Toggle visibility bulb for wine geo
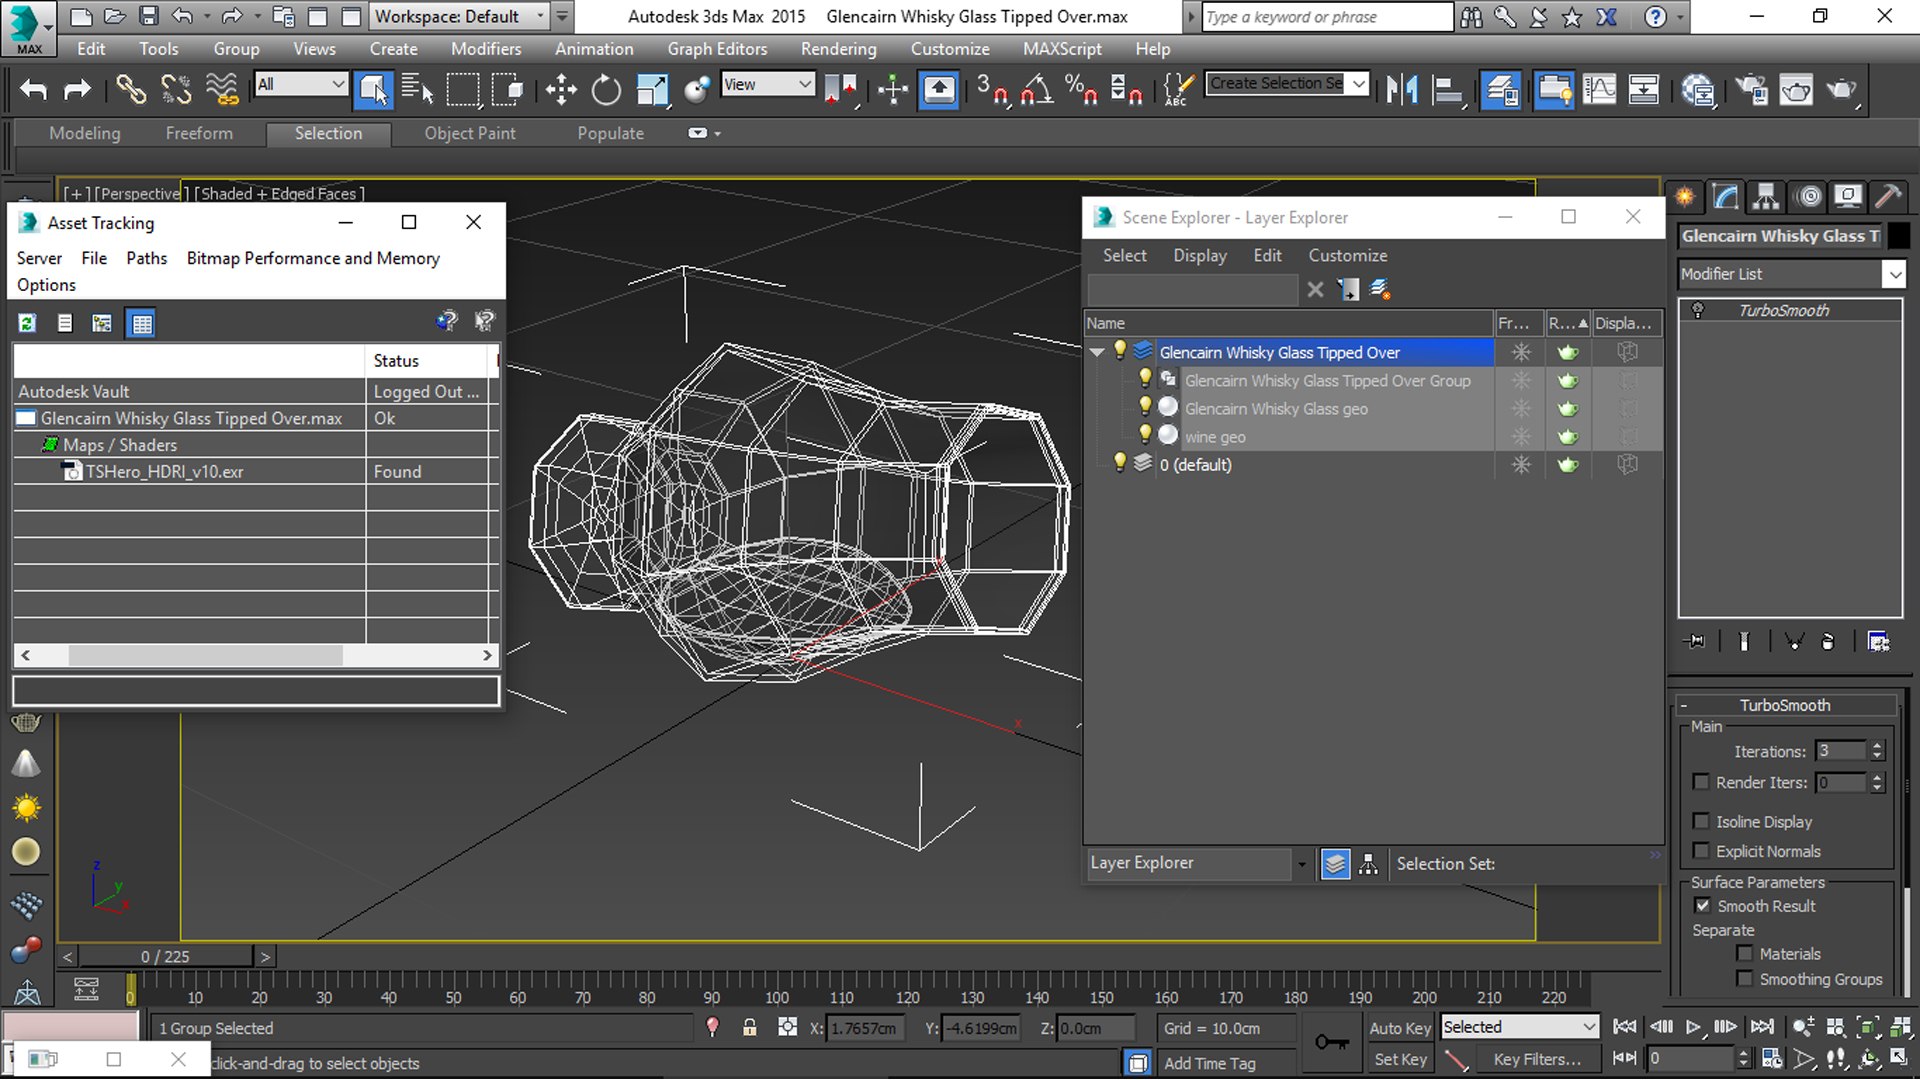 1145,435
